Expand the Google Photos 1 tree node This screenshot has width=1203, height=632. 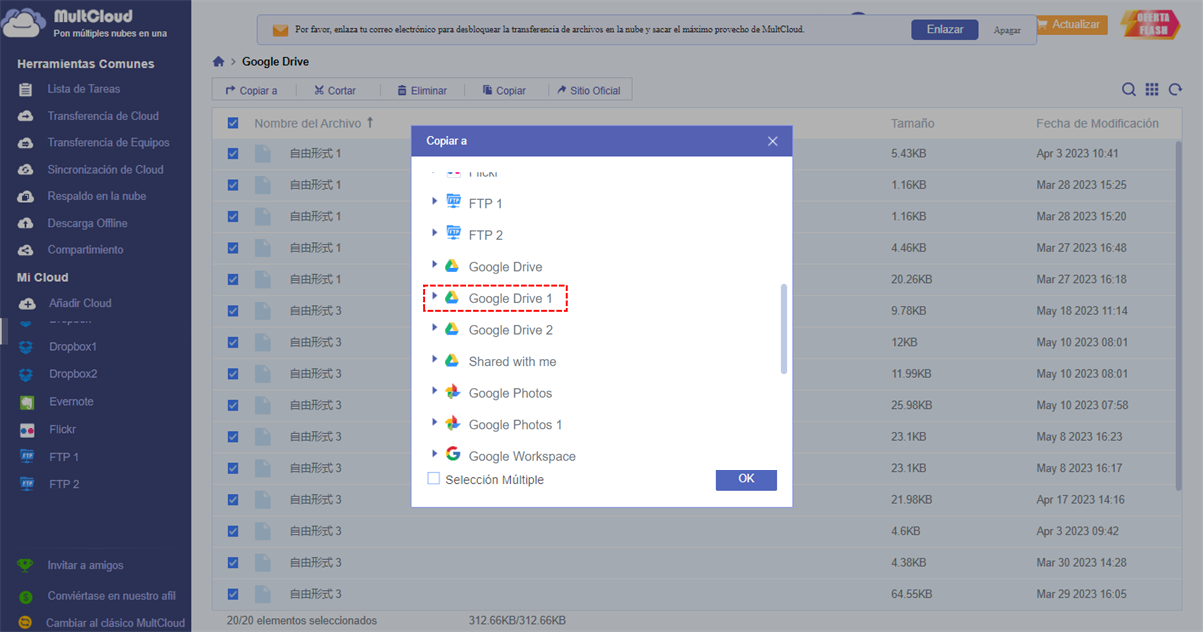click(435, 423)
